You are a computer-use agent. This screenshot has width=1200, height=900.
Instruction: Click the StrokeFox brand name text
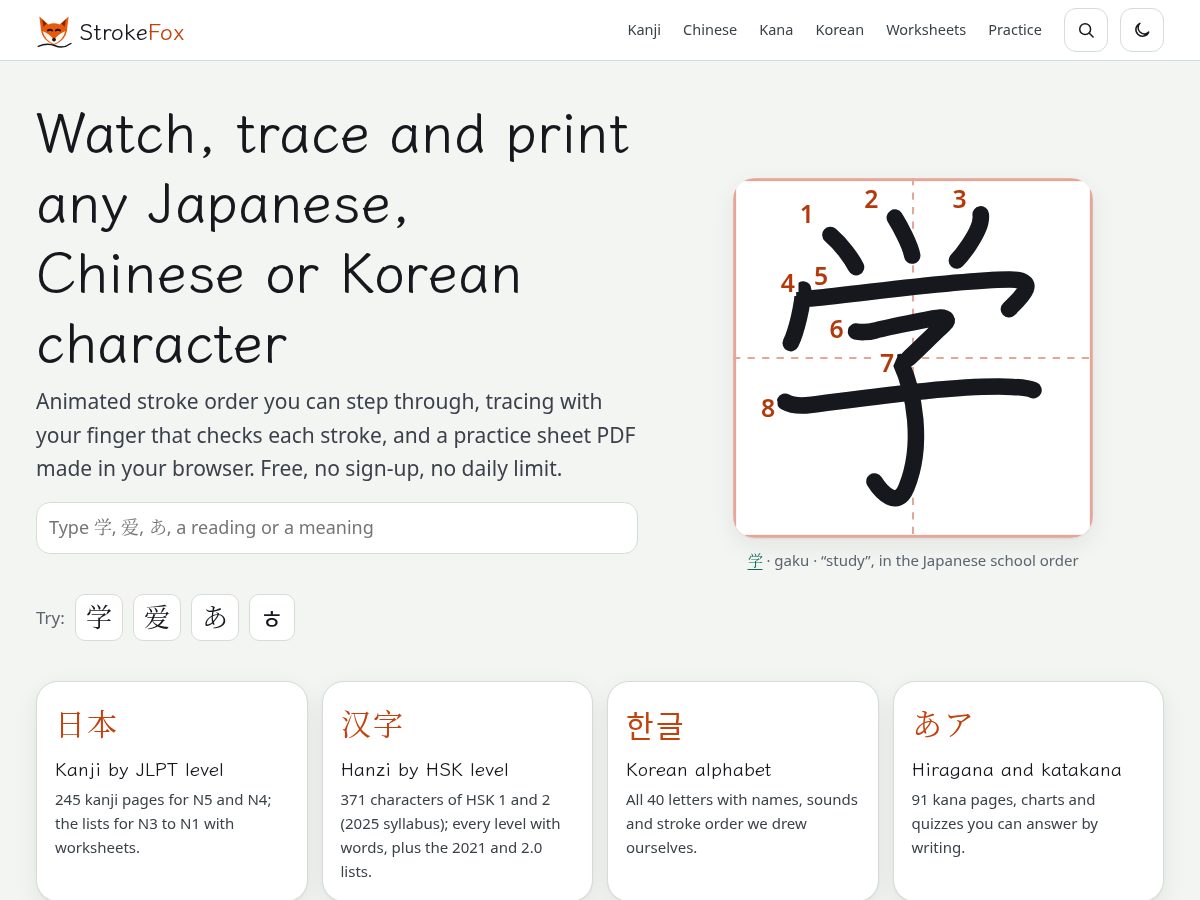coord(132,32)
